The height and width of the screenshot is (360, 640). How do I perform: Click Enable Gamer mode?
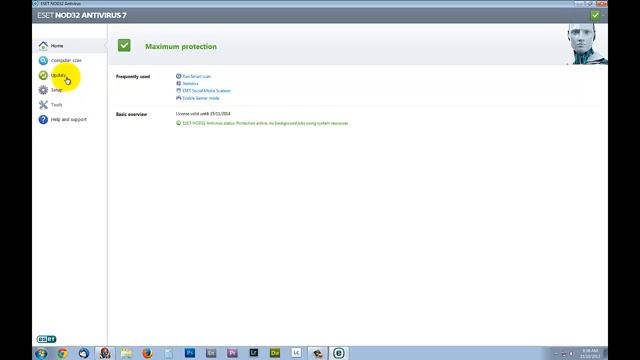click(x=201, y=98)
